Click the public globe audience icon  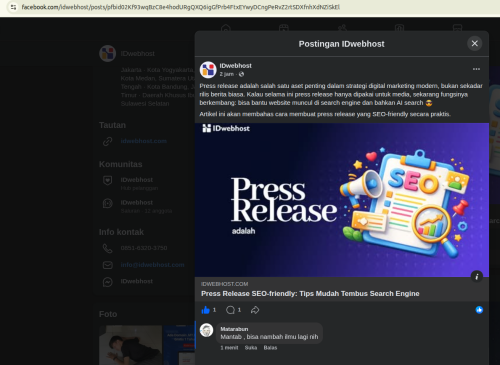click(241, 74)
